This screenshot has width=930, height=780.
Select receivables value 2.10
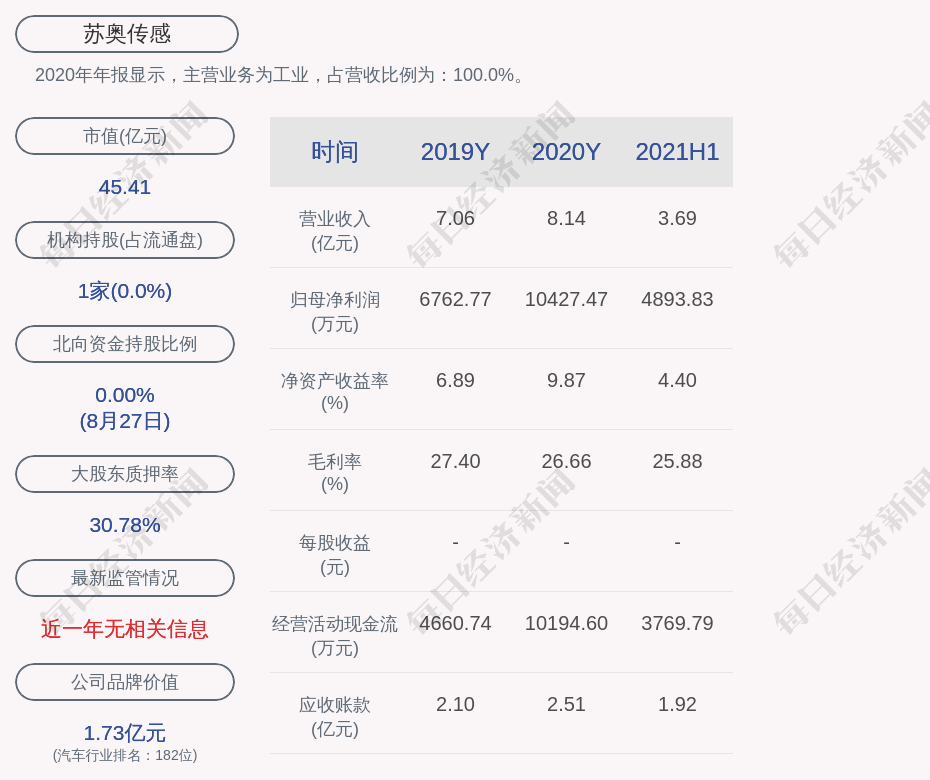pyautogui.click(x=455, y=705)
